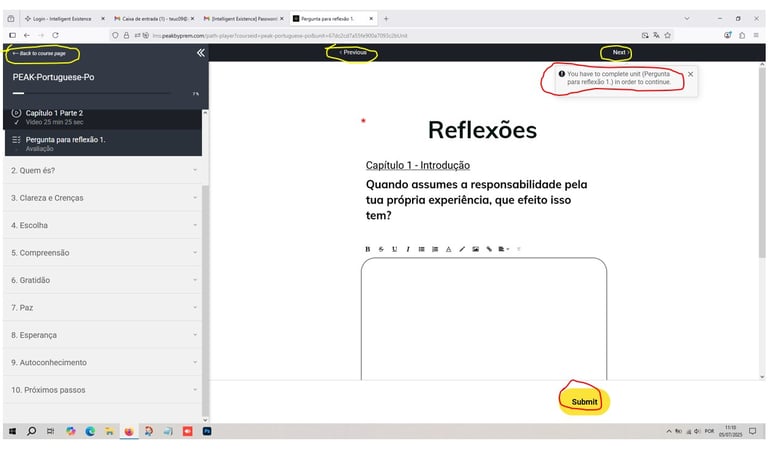
Task: Select the highlighter pen tool in editor
Action: (462, 249)
